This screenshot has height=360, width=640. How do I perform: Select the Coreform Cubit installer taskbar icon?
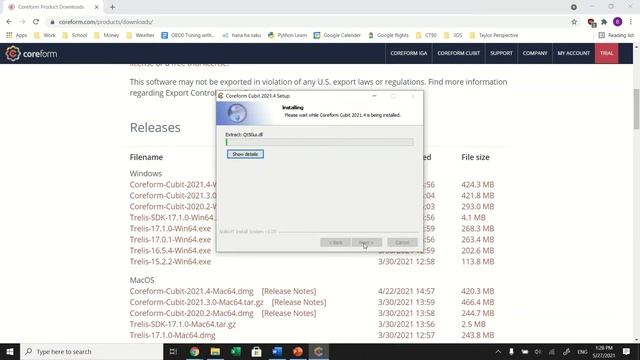click(319, 351)
